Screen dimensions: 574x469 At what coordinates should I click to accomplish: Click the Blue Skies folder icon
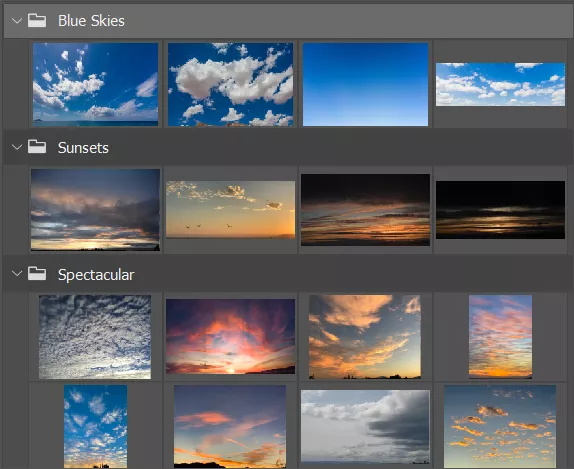click(x=37, y=21)
